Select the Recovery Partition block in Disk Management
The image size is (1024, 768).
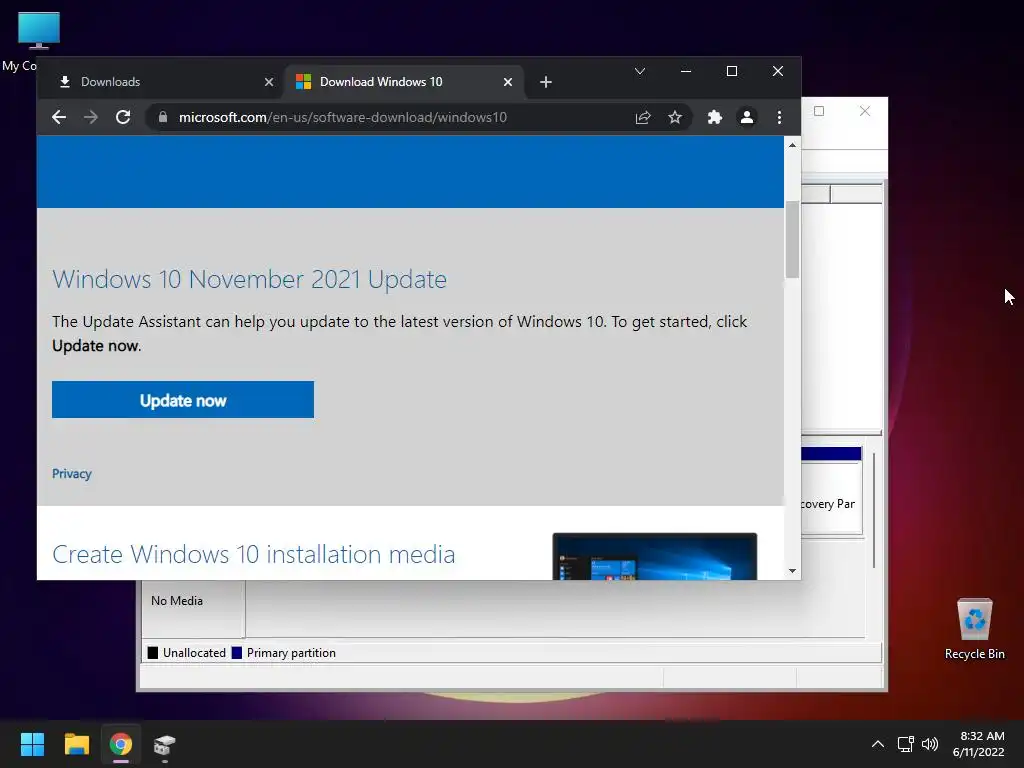831,491
